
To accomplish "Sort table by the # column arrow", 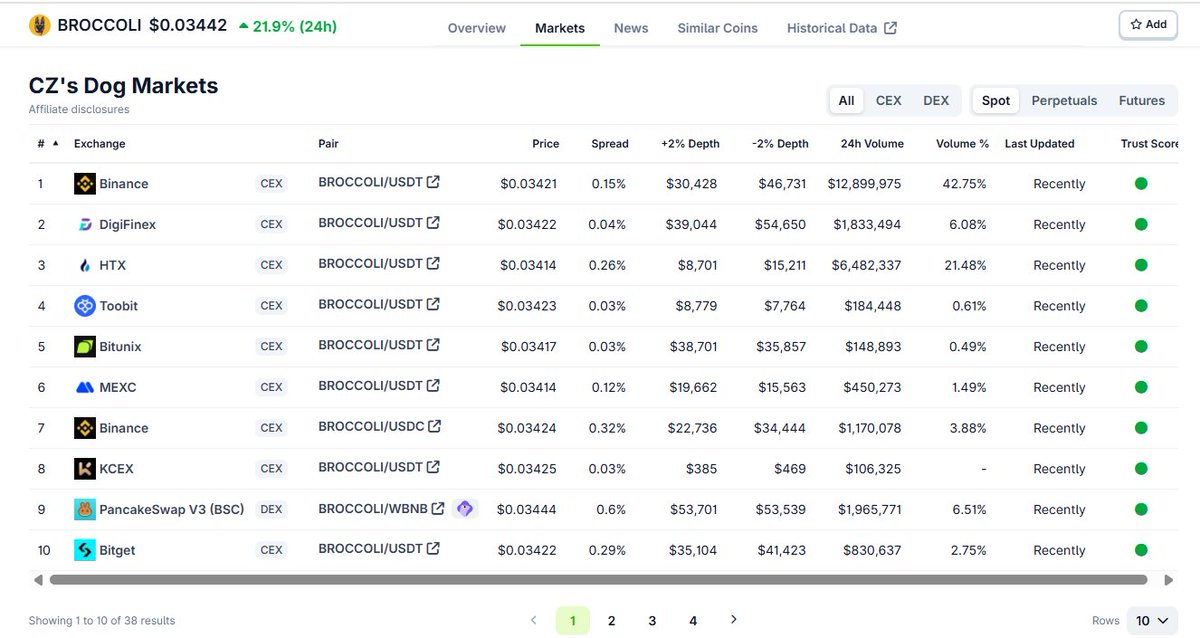I will point(55,143).
